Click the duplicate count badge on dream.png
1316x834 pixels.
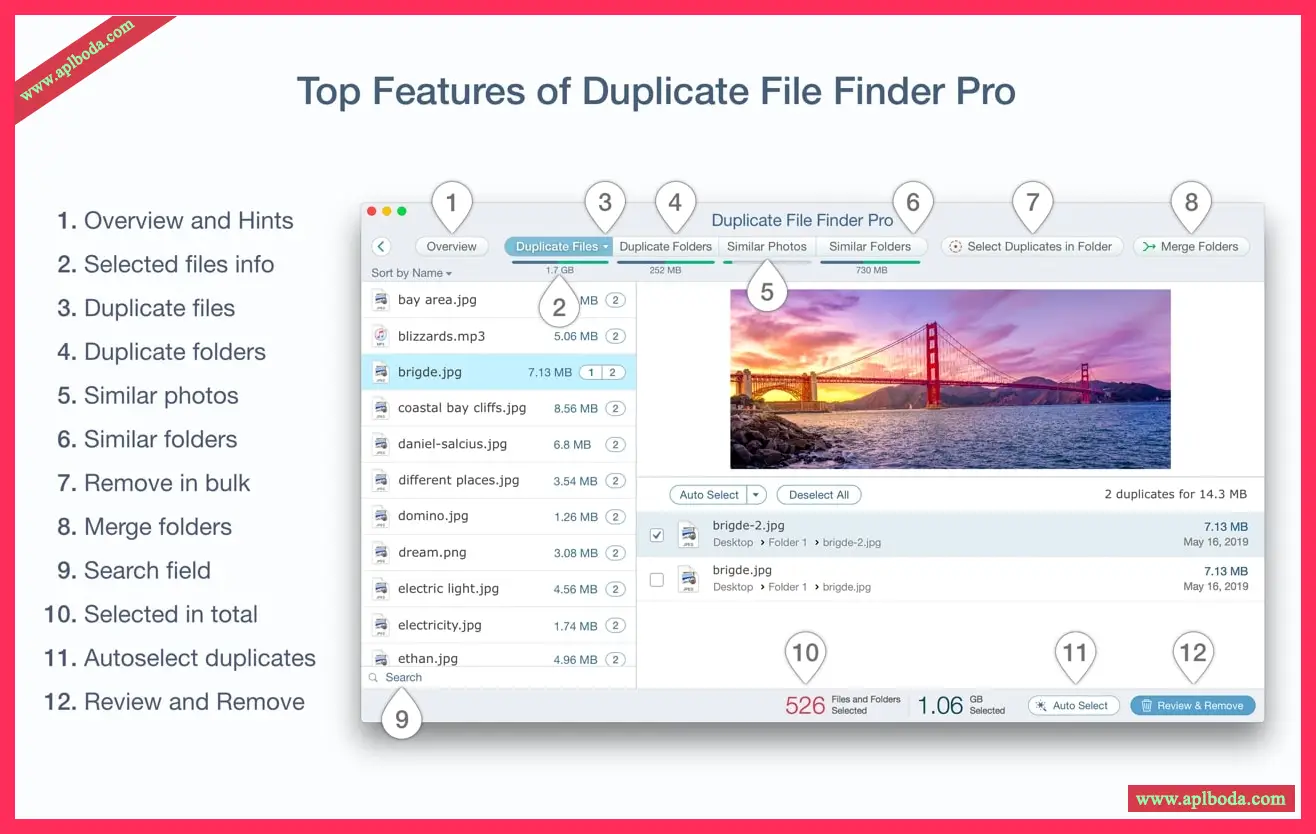pyautogui.click(x=616, y=553)
